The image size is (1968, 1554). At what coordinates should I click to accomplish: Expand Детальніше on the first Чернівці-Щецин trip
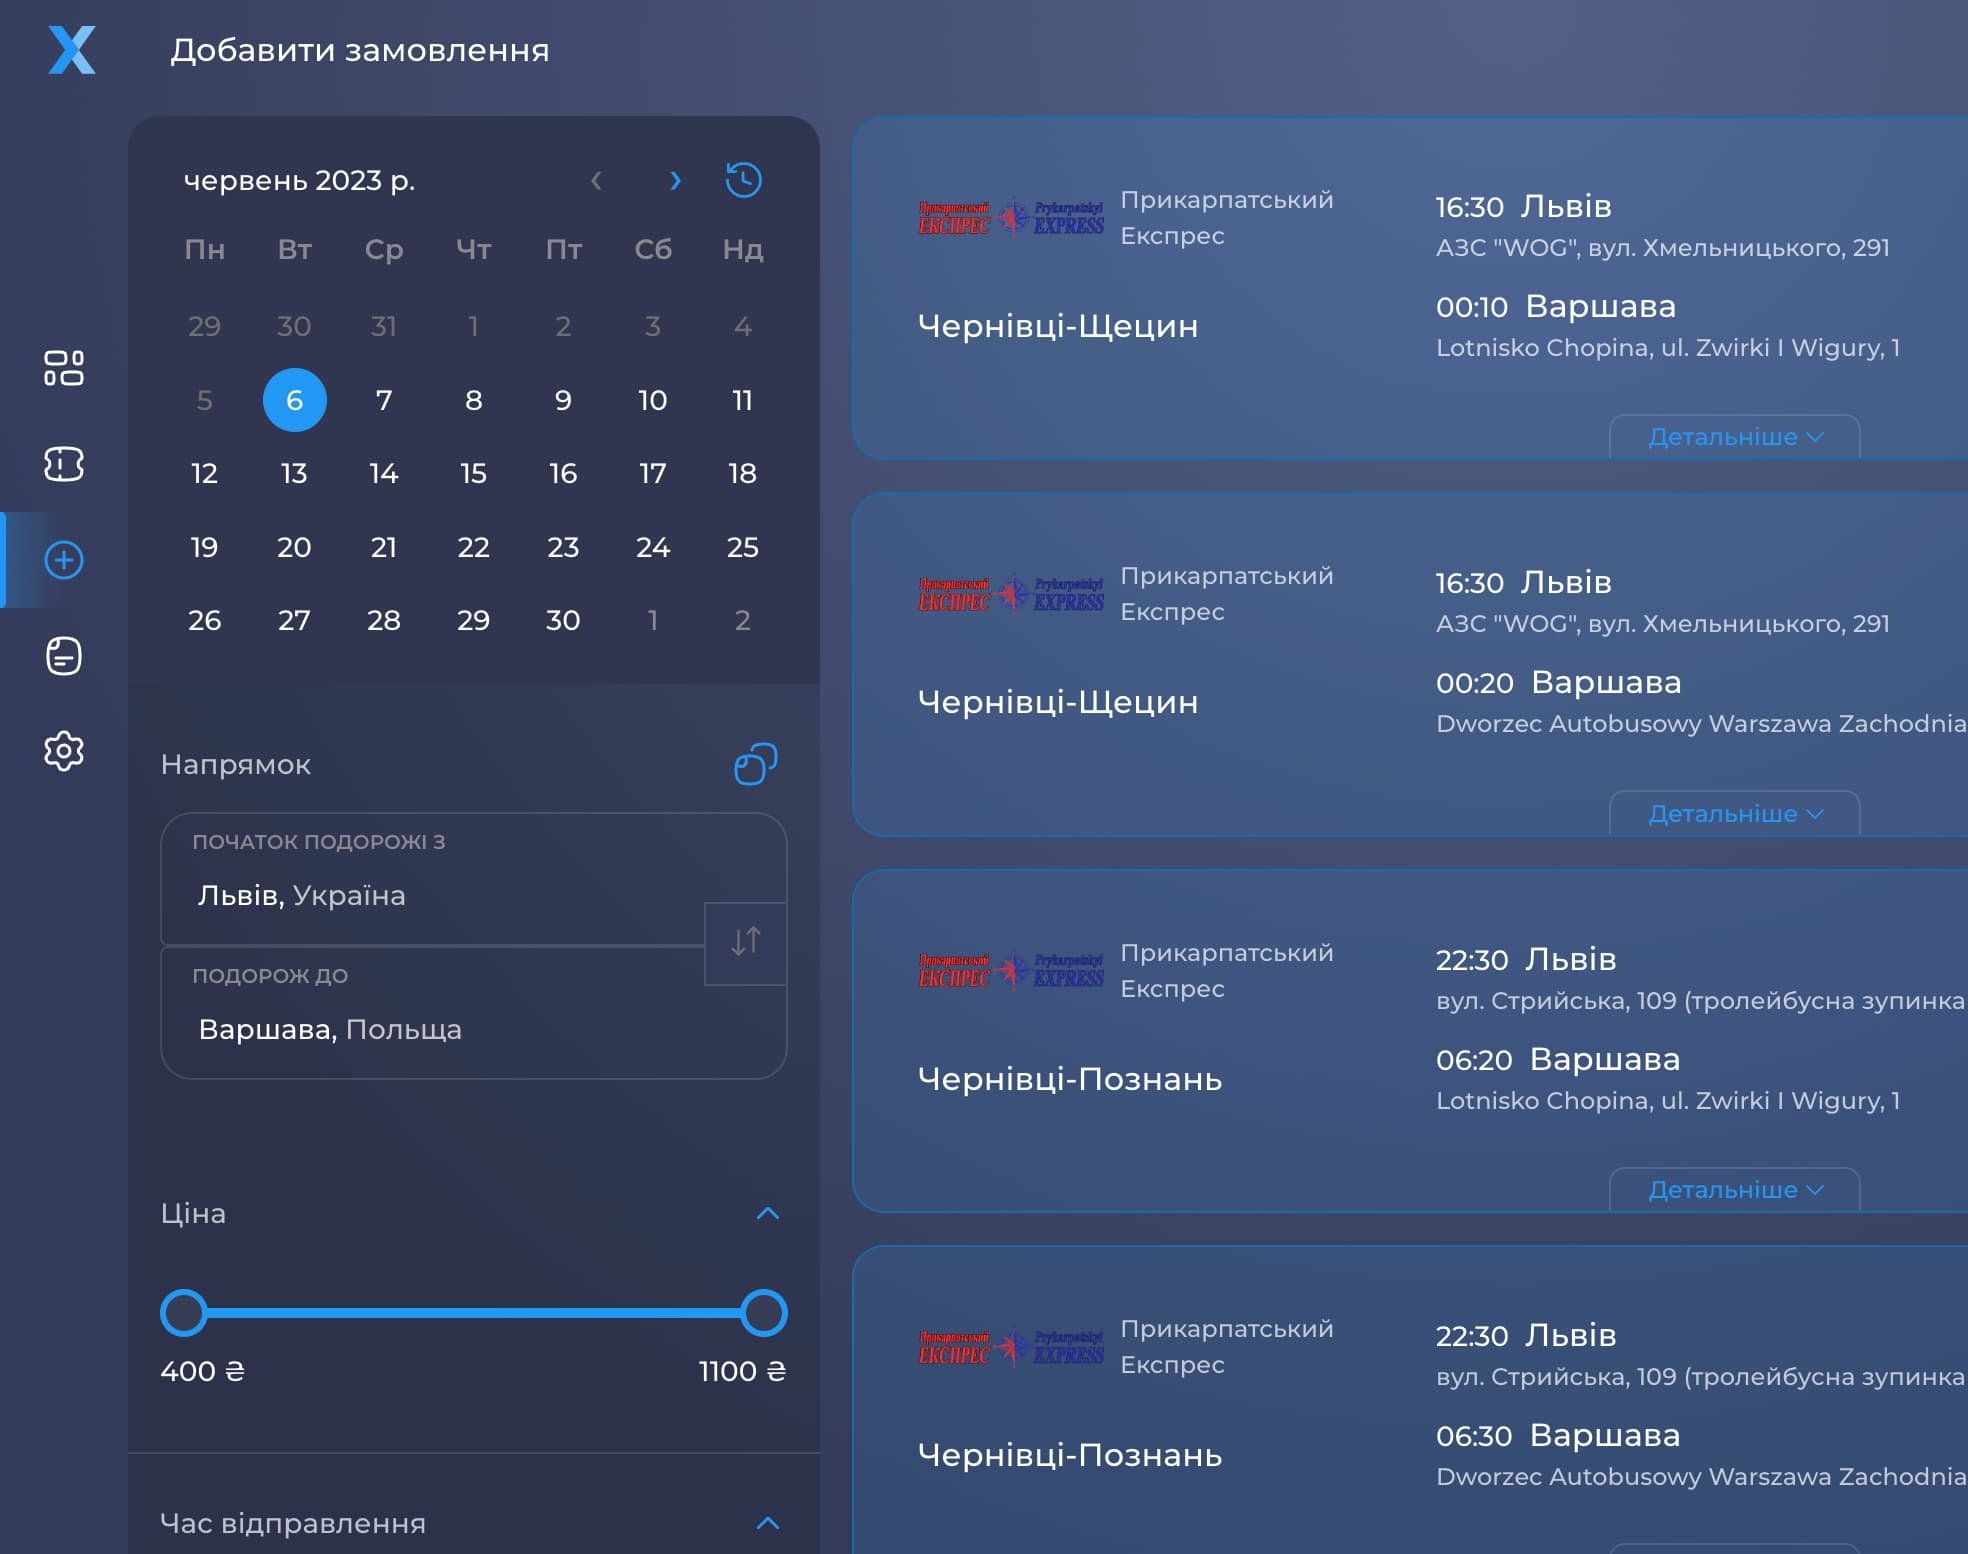1734,438
